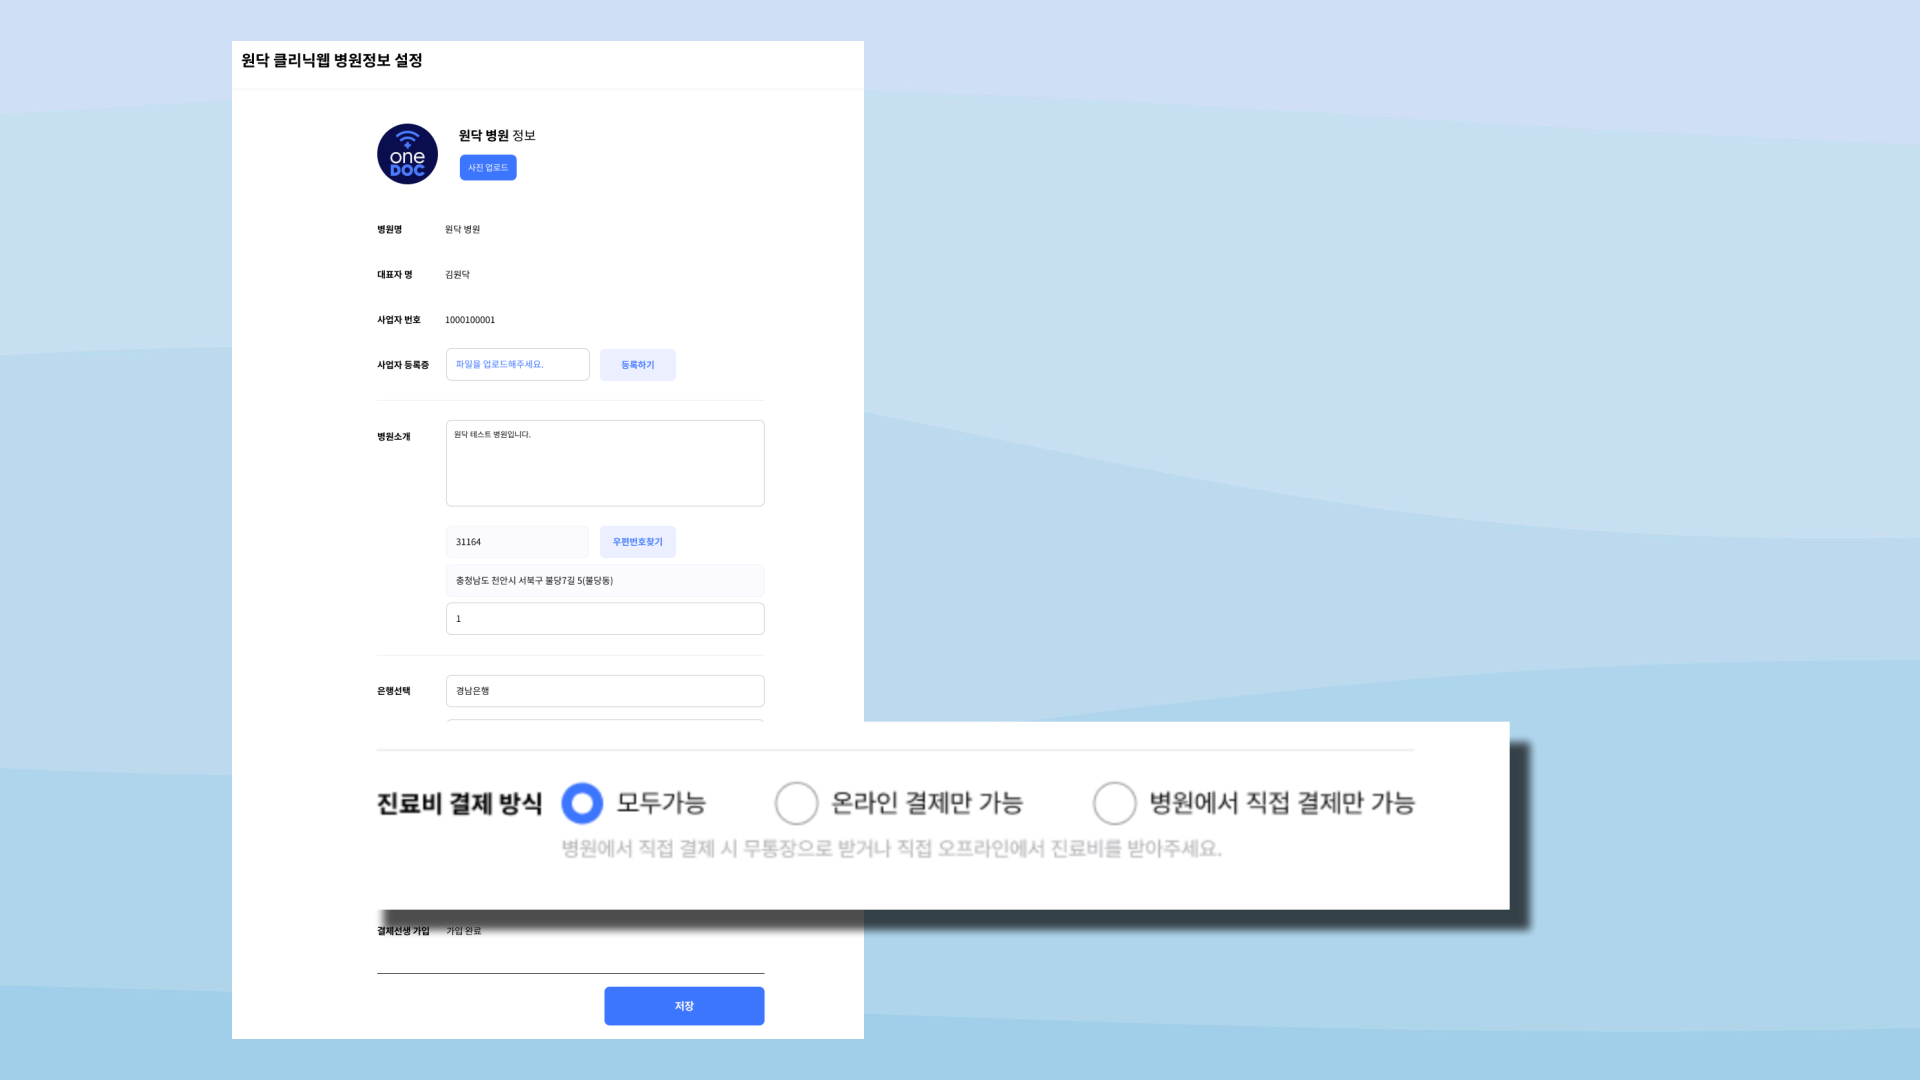
Task: Click the postal code field showing 31164
Action: [x=517, y=542]
